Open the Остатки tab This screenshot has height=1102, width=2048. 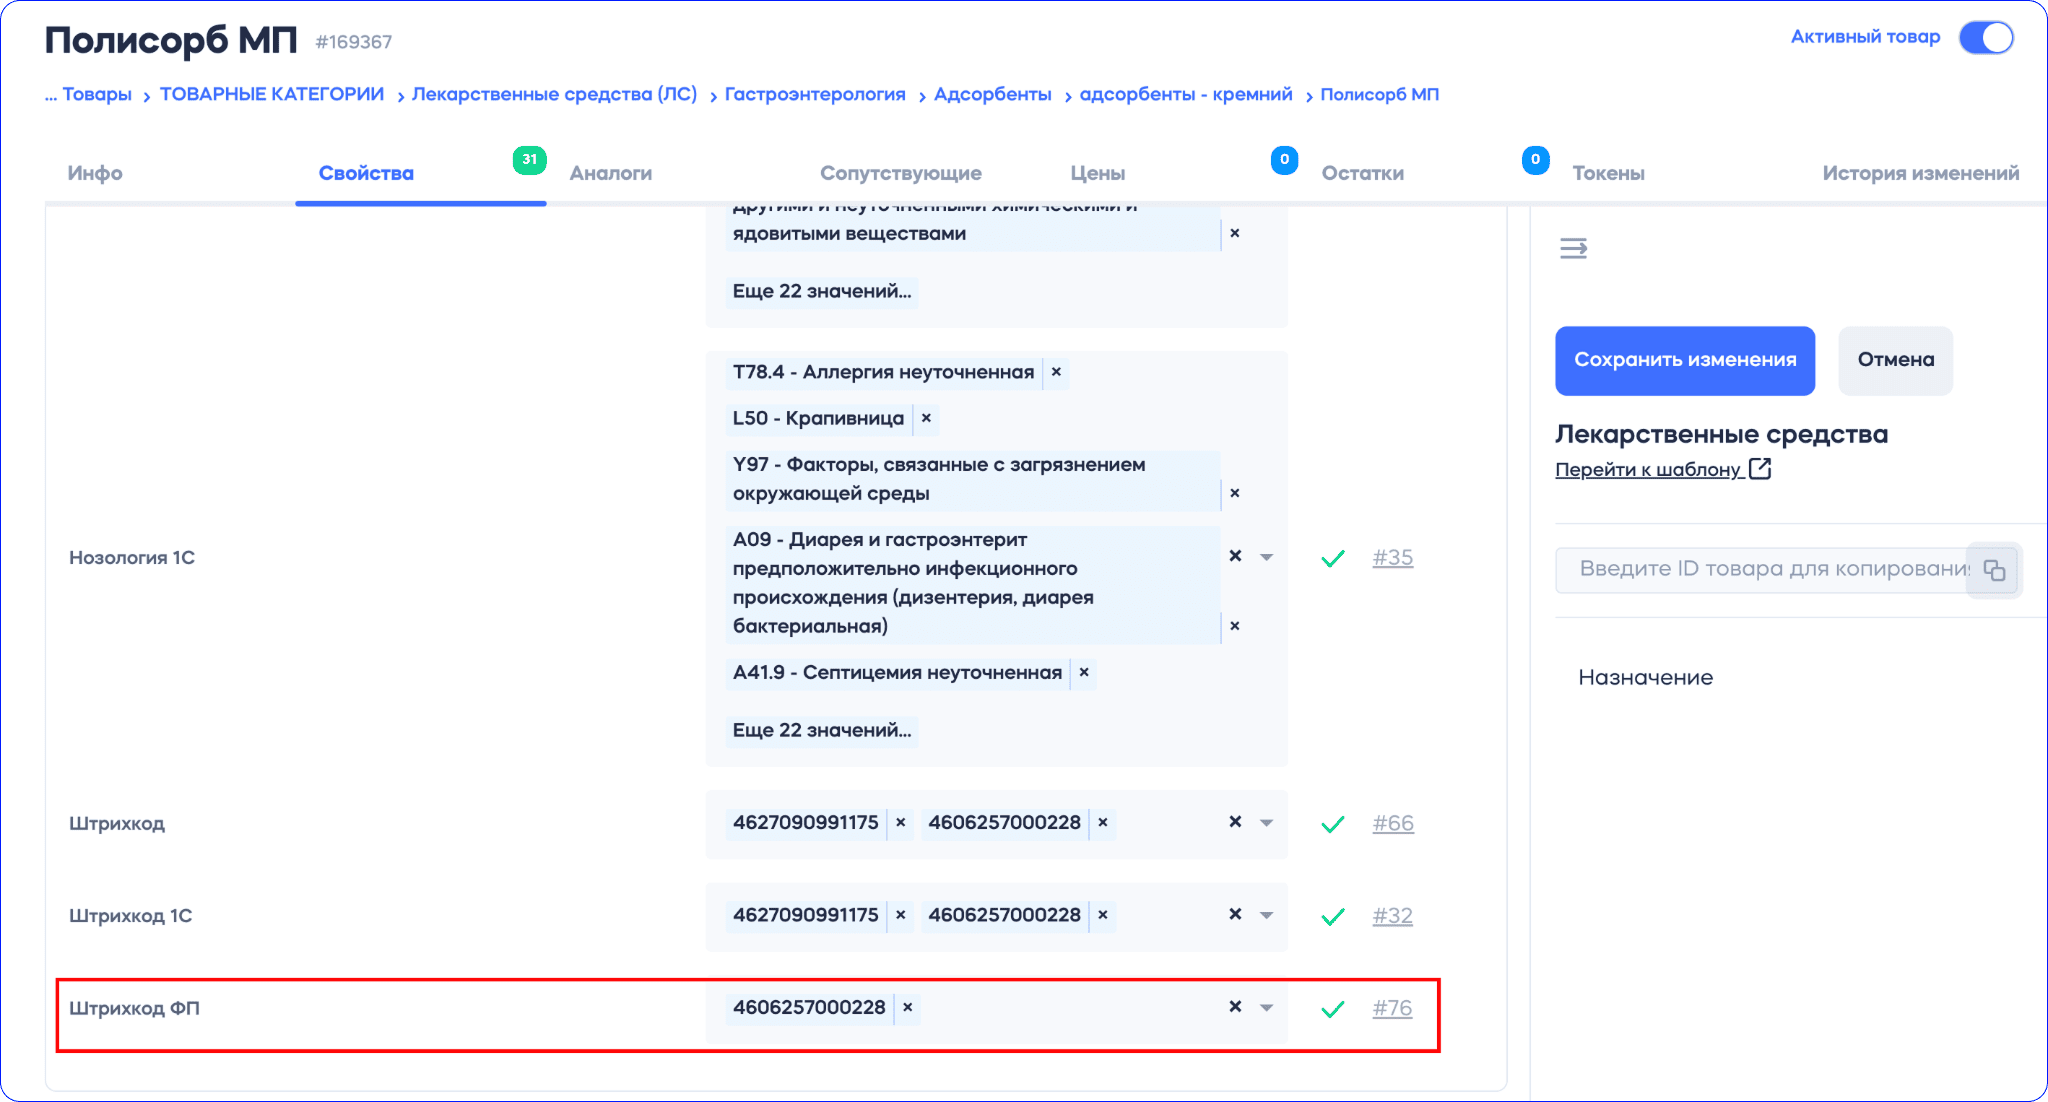pos(1363,173)
